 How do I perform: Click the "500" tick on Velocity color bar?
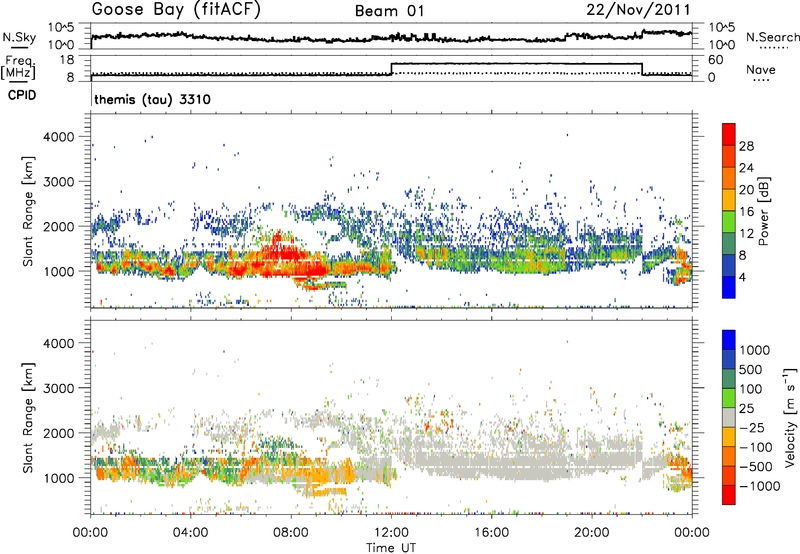coord(750,369)
